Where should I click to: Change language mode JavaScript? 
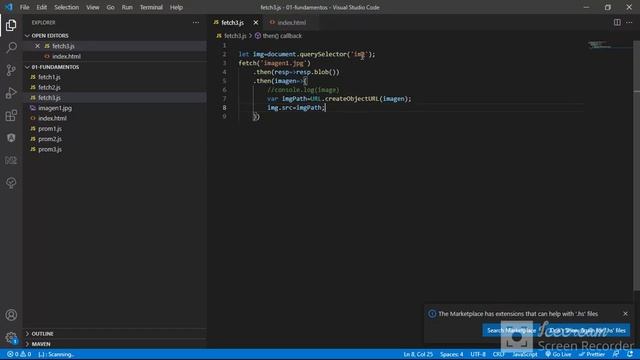pyautogui.click(x=525, y=354)
